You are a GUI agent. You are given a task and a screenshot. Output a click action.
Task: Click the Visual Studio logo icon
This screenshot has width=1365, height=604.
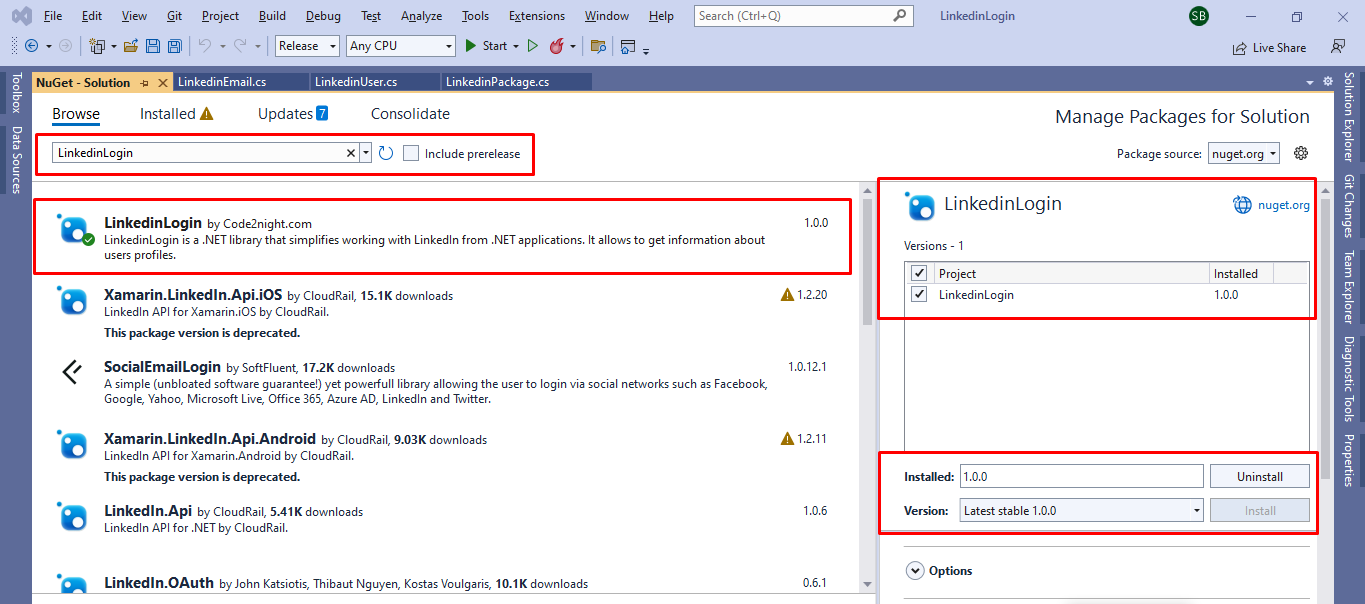[21, 16]
